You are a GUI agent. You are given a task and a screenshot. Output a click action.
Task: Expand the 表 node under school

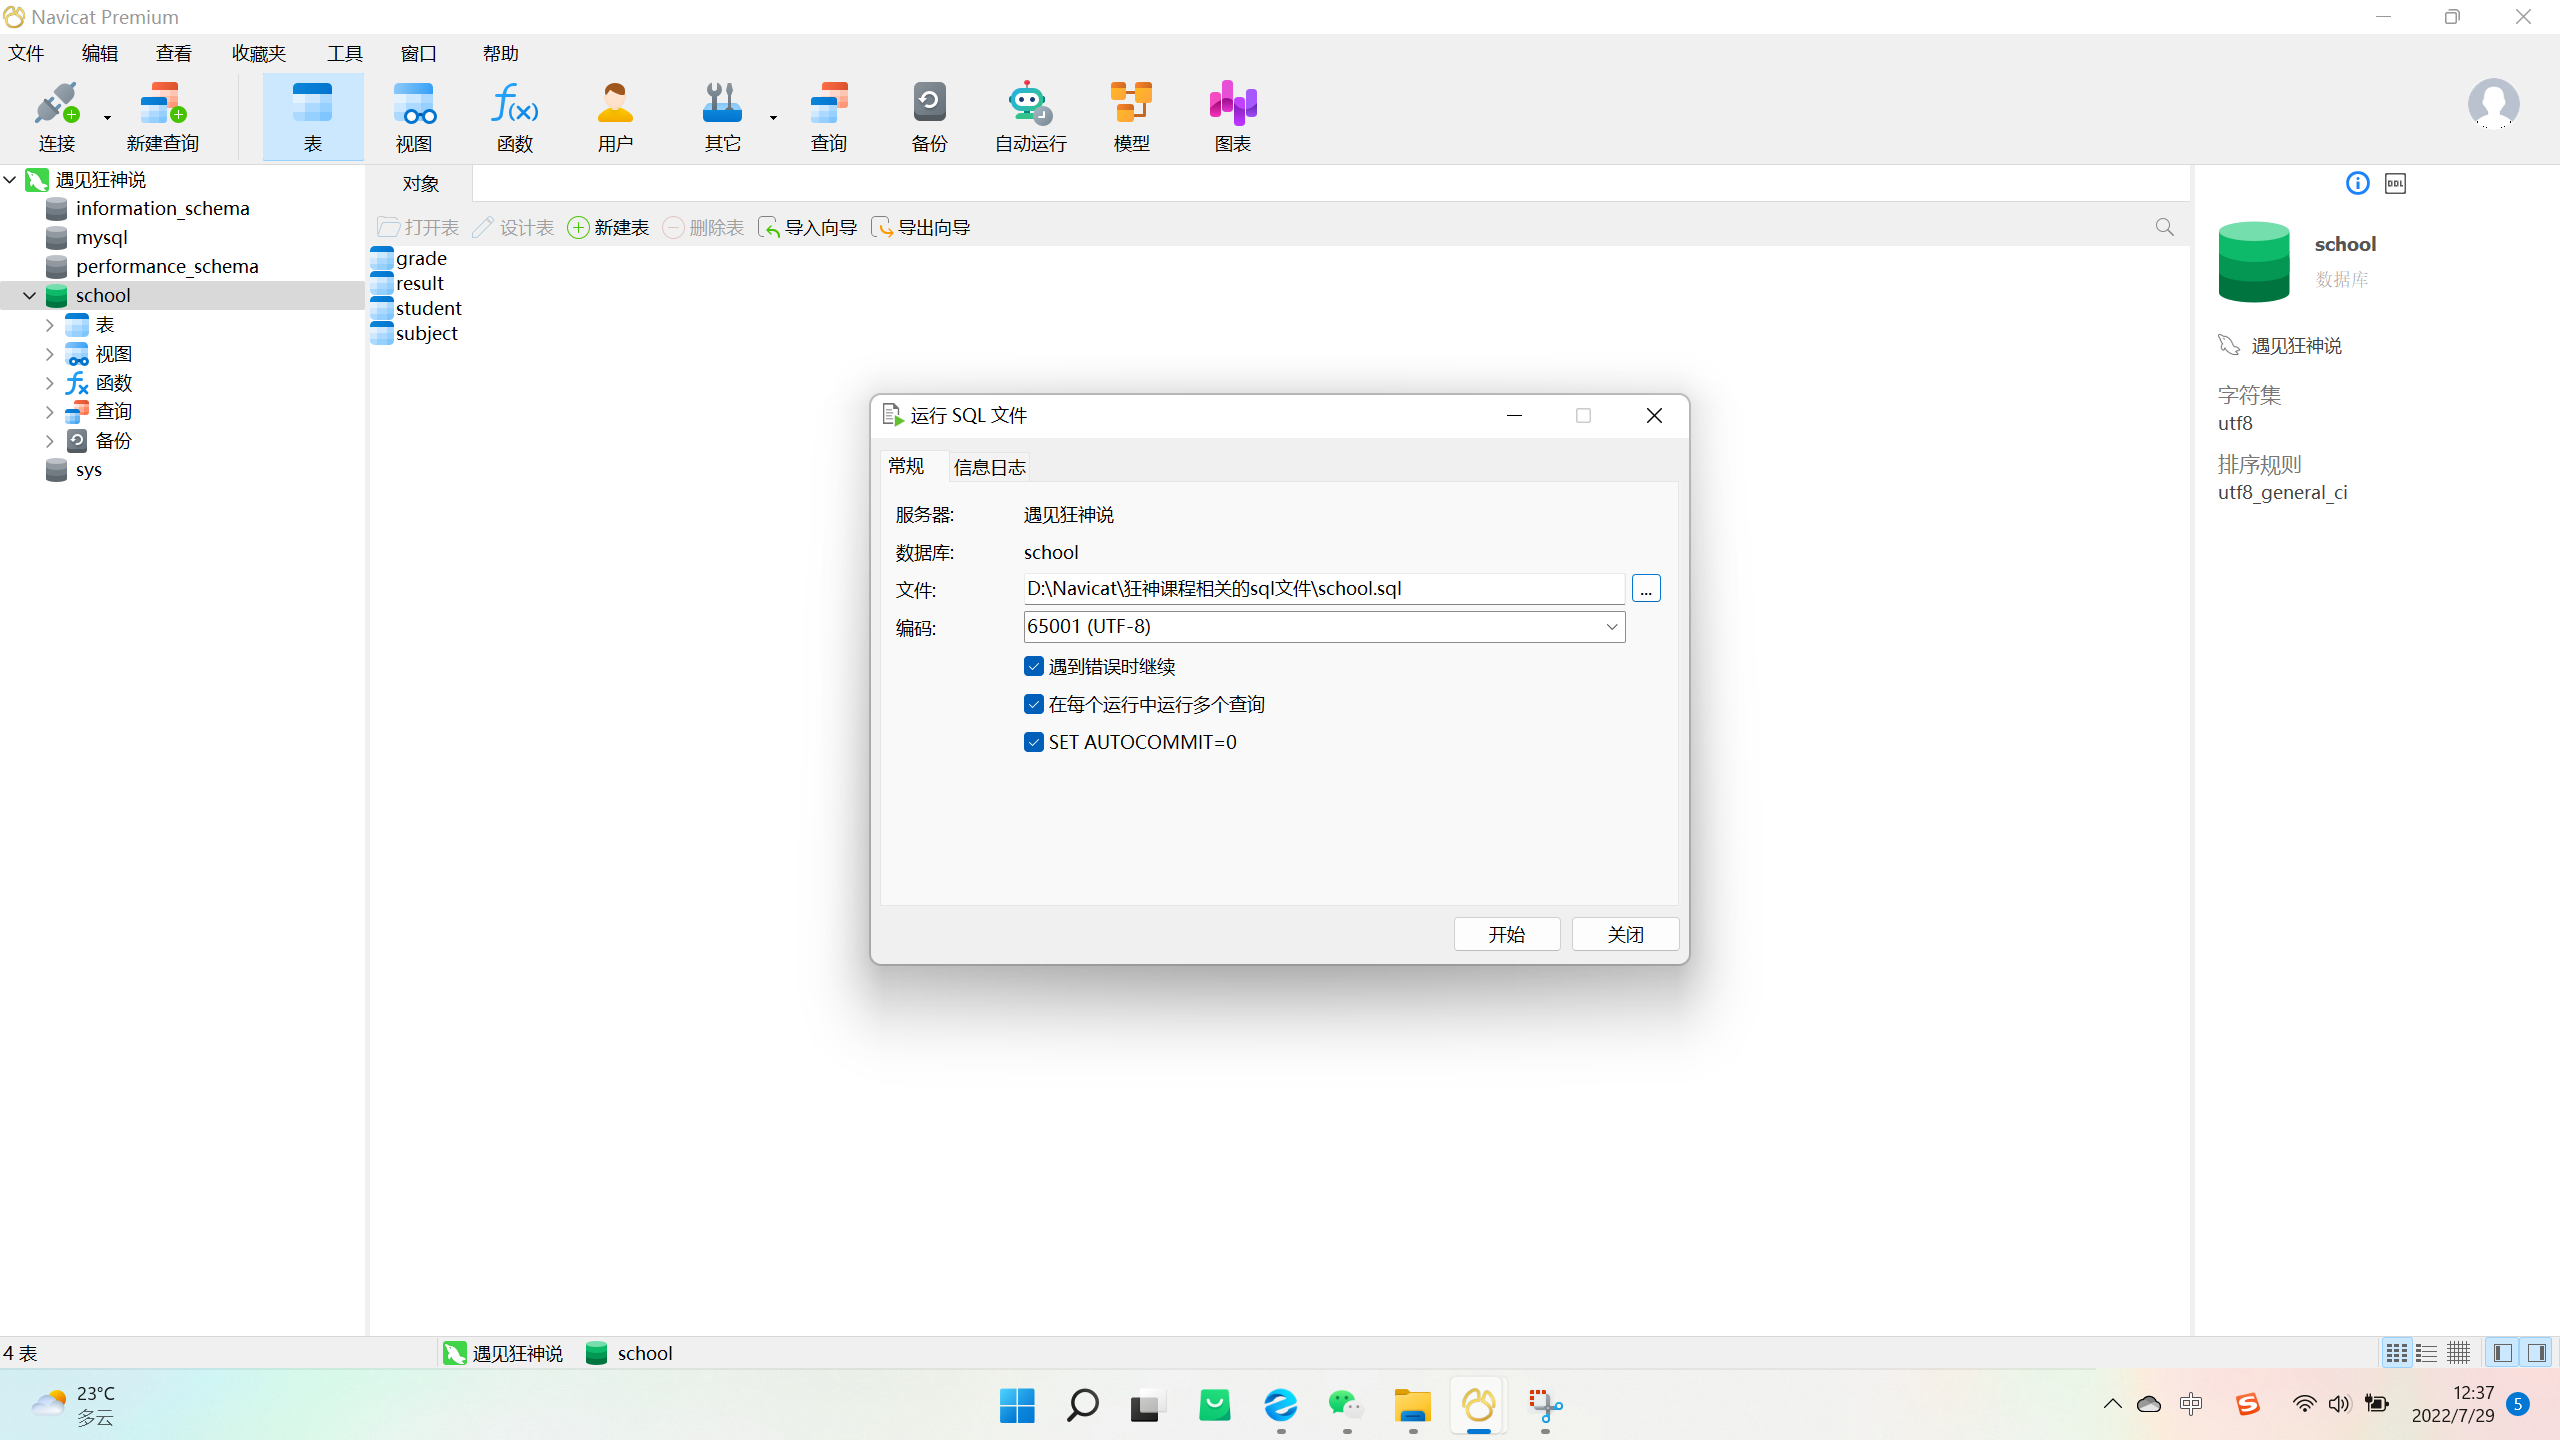[x=49, y=325]
